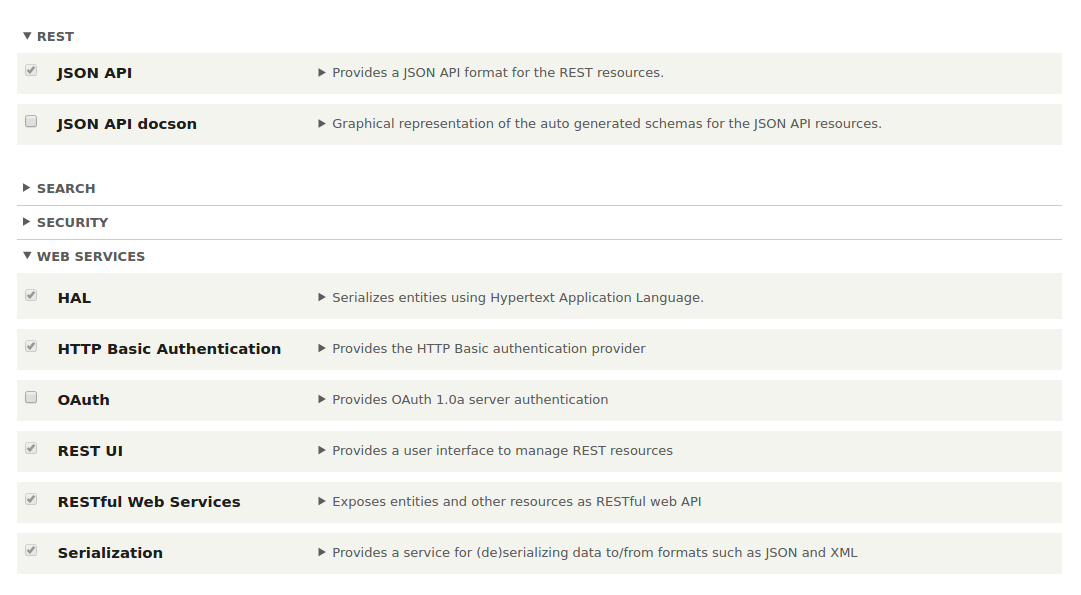
Task: Expand HTTP Basic Authentication description arrow
Action: (x=321, y=348)
